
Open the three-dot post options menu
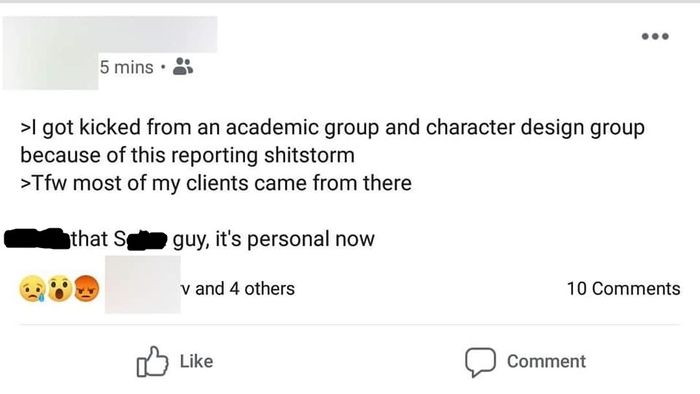(x=655, y=36)
